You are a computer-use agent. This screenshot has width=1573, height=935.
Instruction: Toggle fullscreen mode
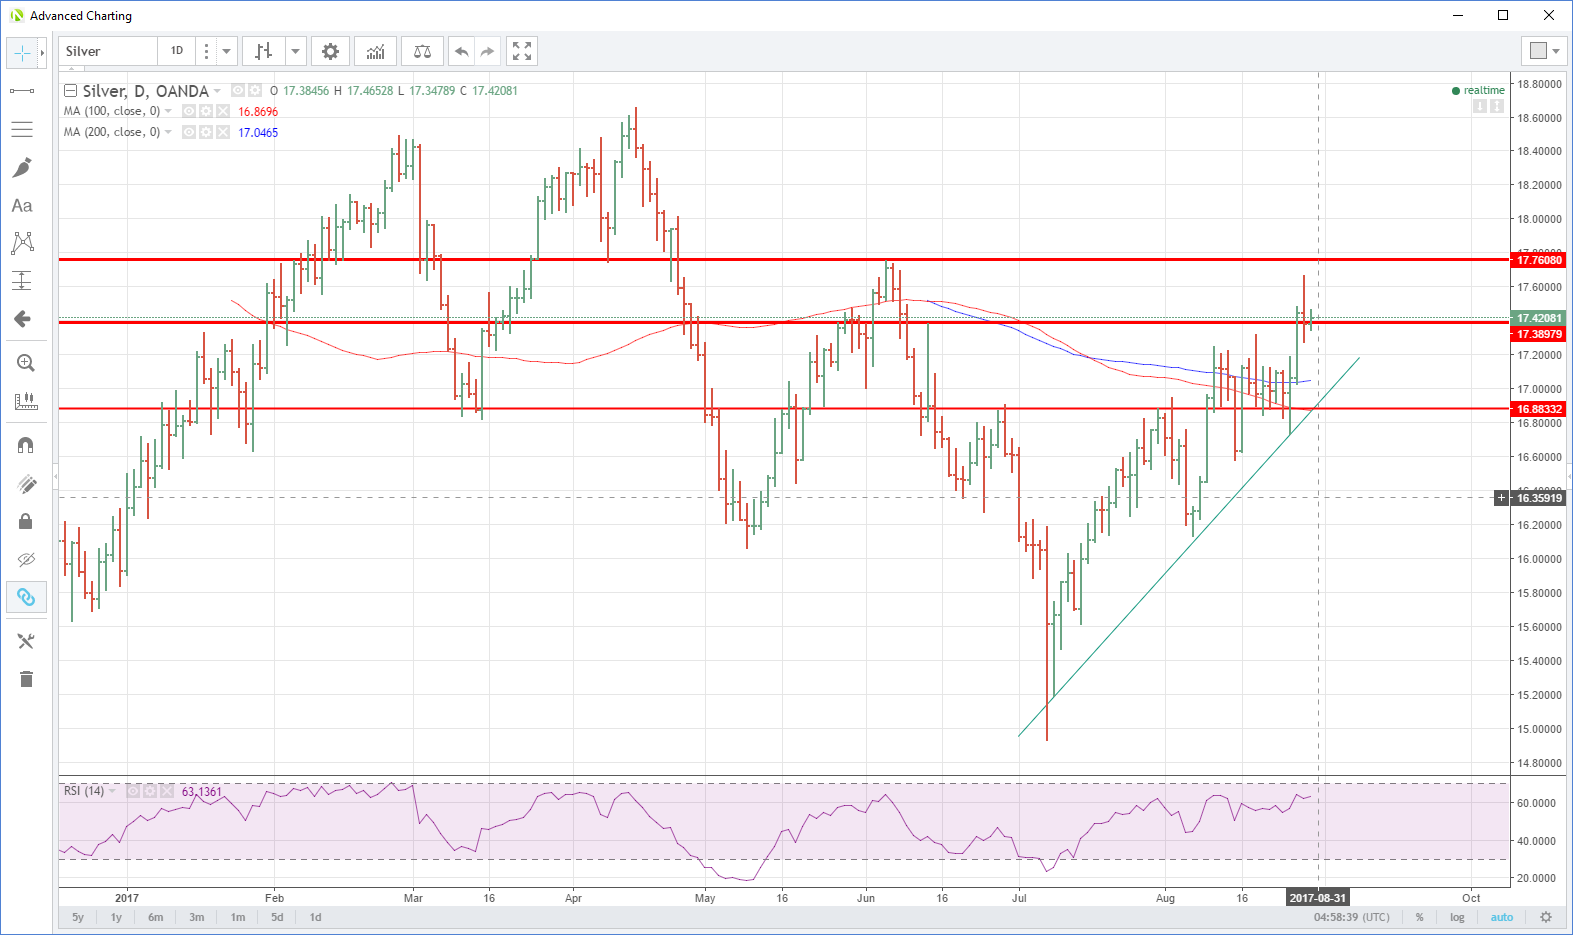click(522, 51)
